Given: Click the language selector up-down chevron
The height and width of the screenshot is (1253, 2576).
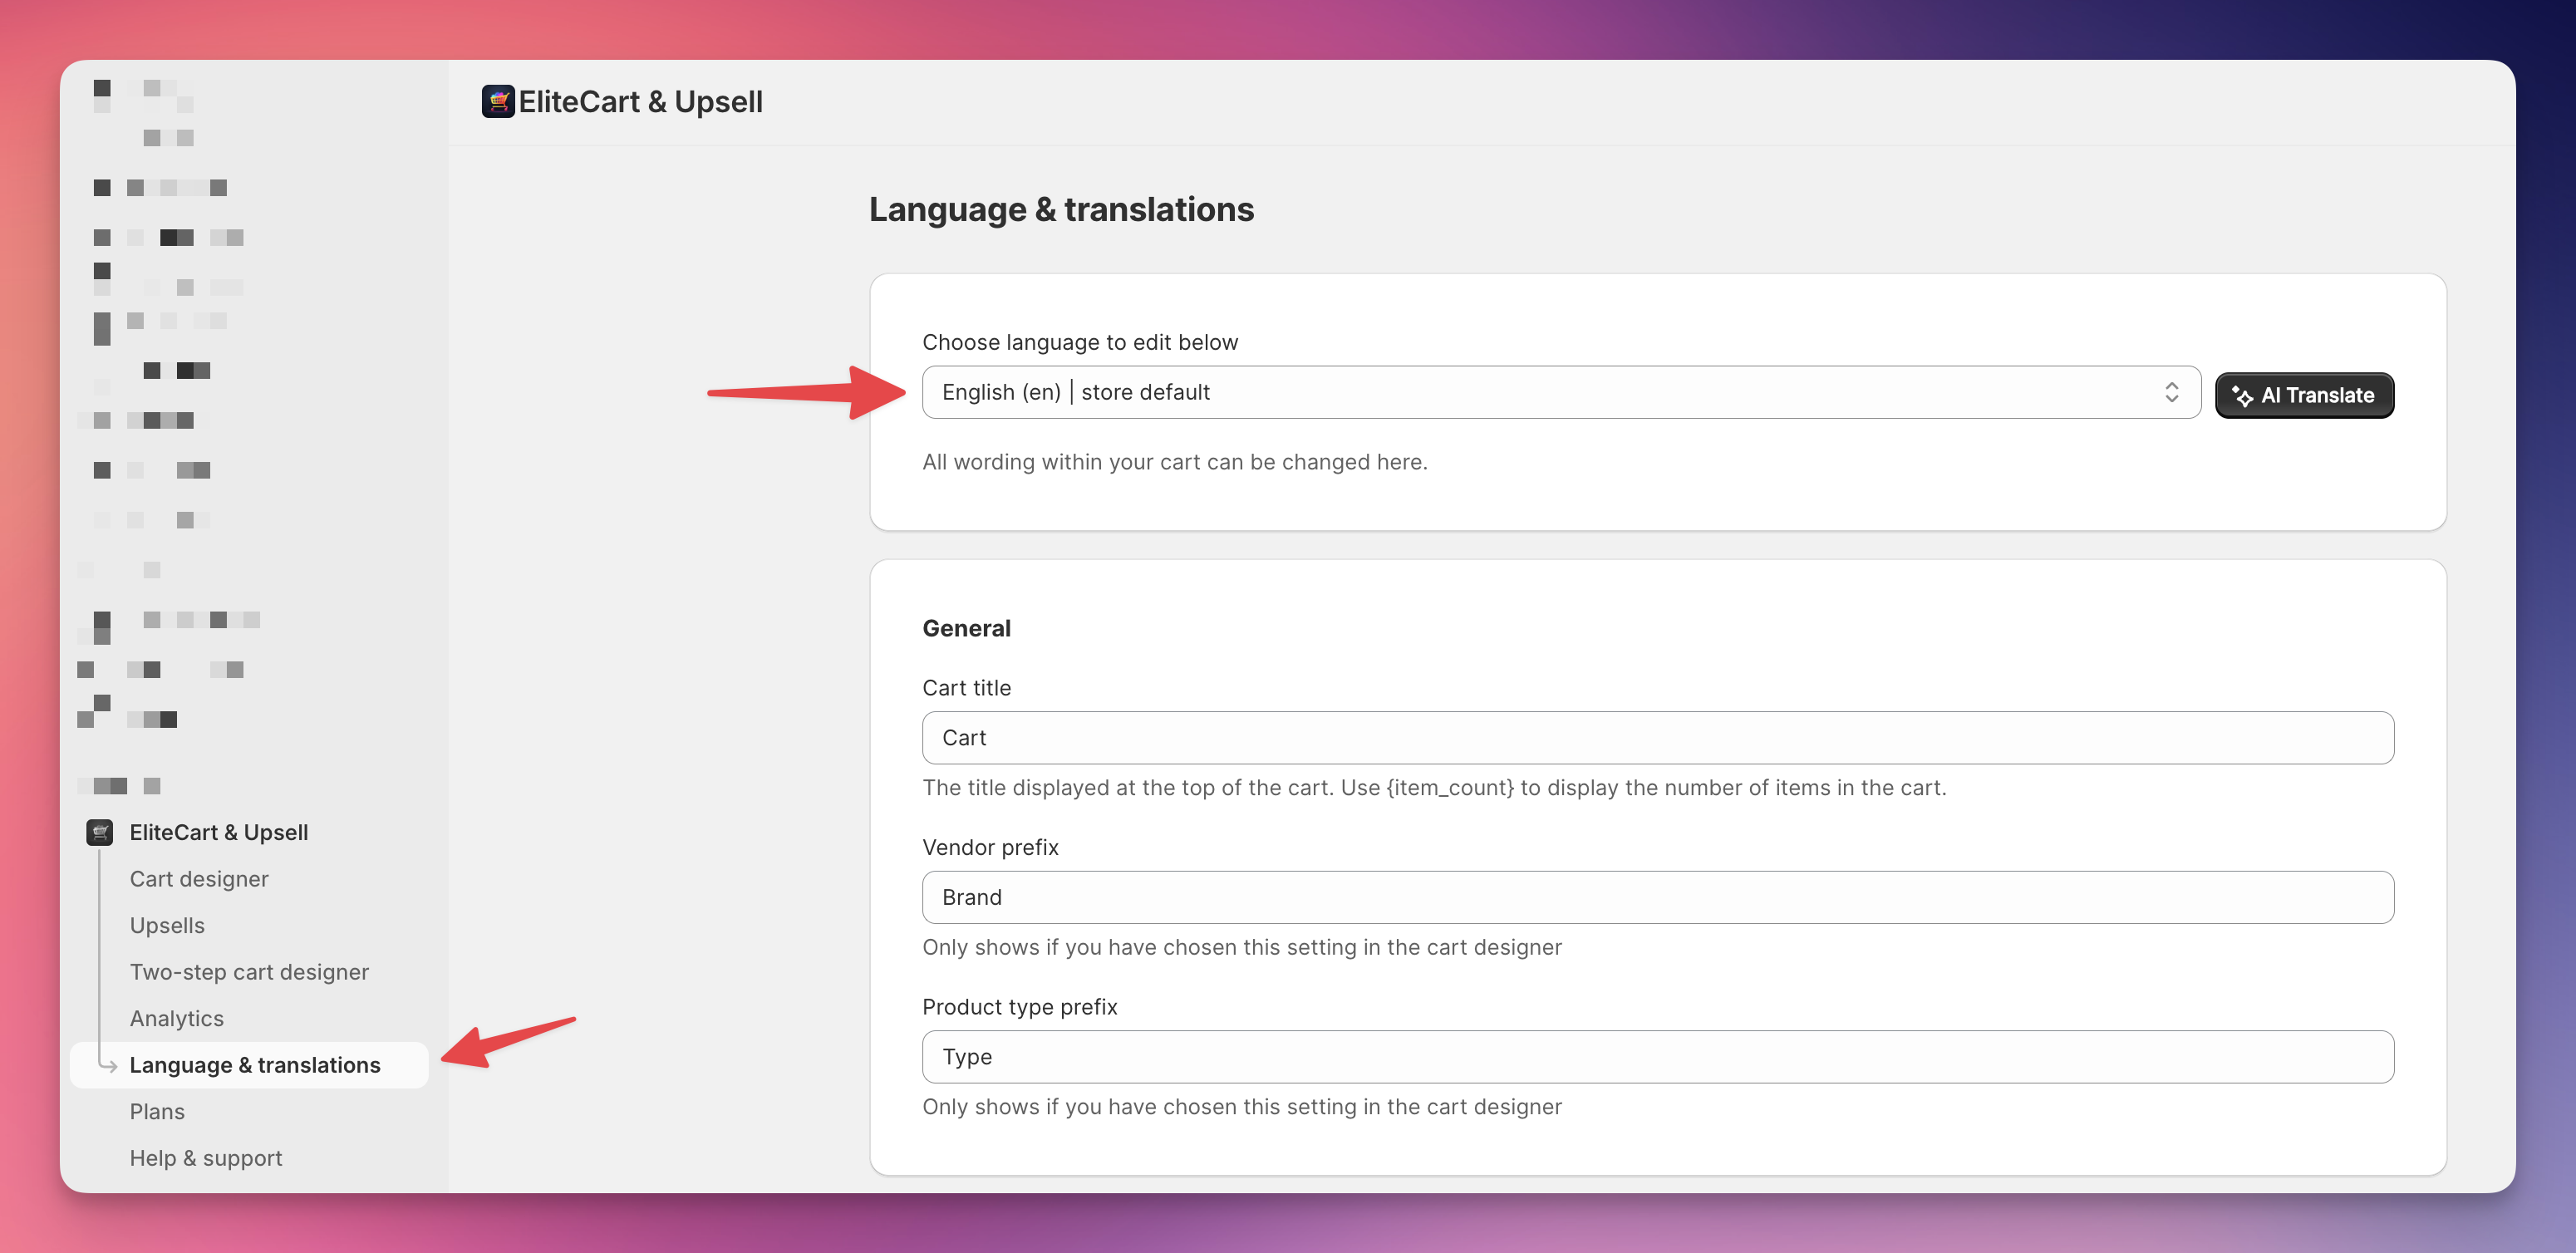Looking at the screenshot, I should pyautogui.click(x=2171, y=392).
